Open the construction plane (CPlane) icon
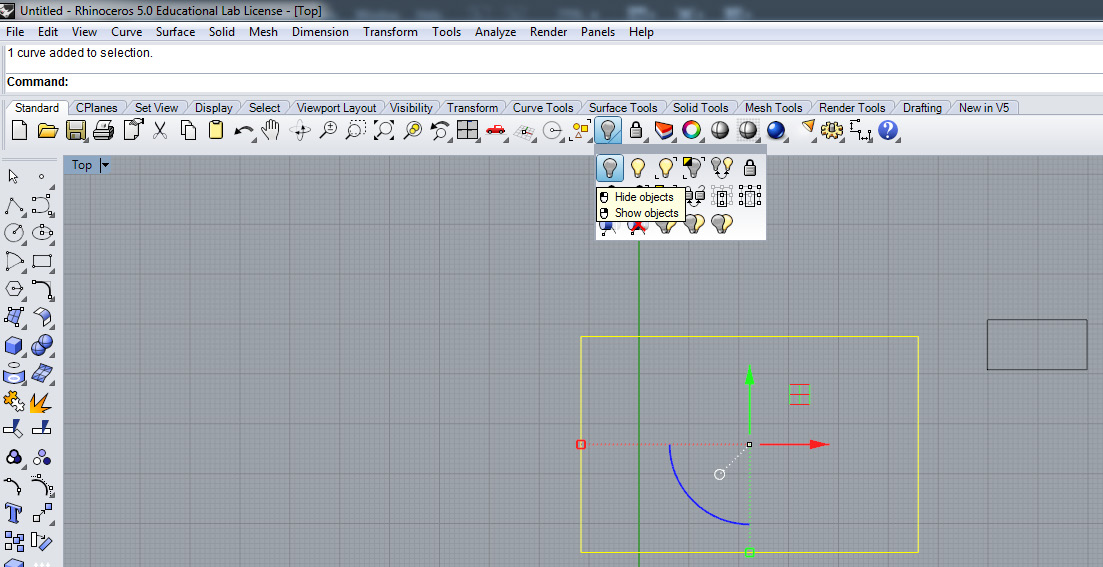 point(525,131)
